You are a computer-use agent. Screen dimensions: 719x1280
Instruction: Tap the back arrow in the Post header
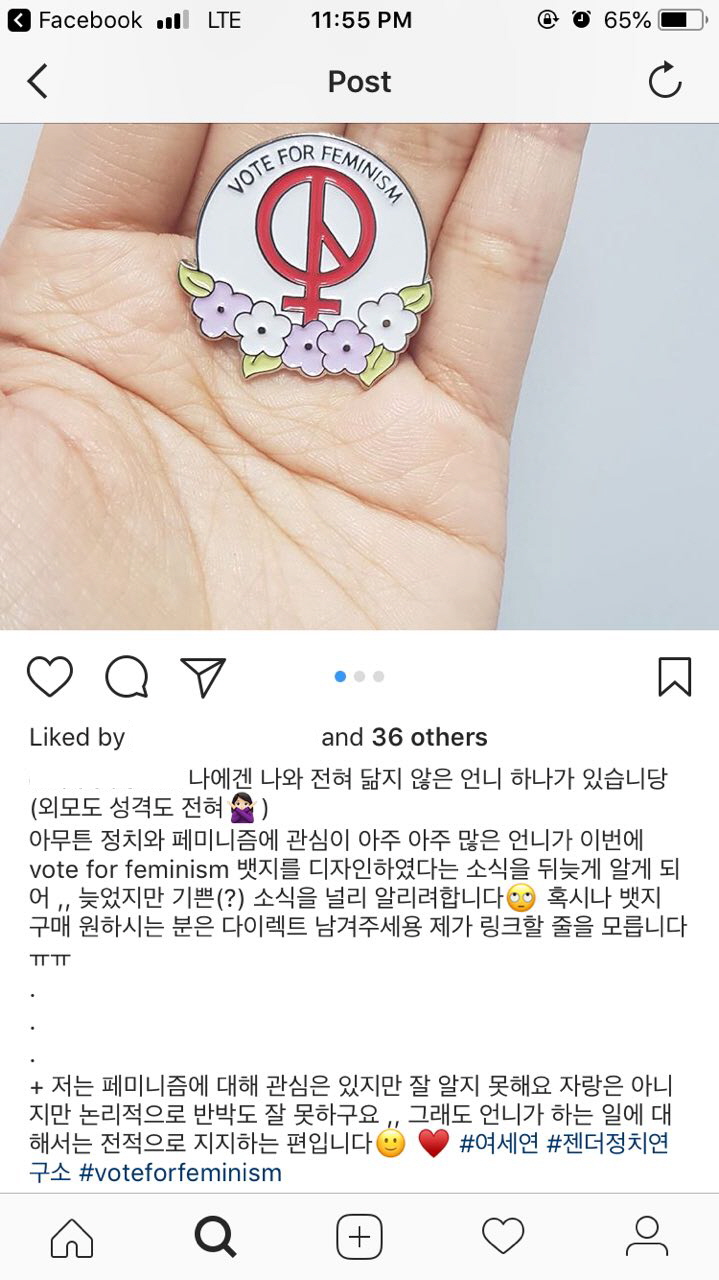coord(37,81)
